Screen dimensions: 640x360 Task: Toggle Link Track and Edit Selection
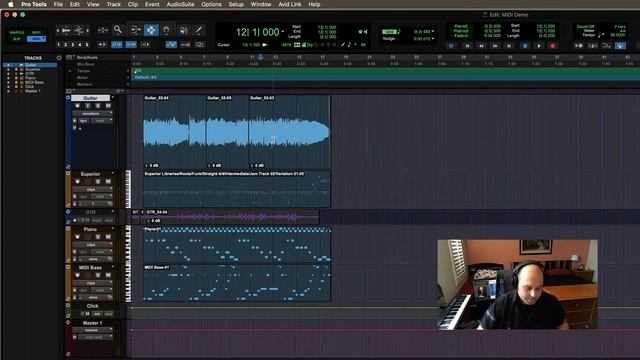(x=131, y=44)
